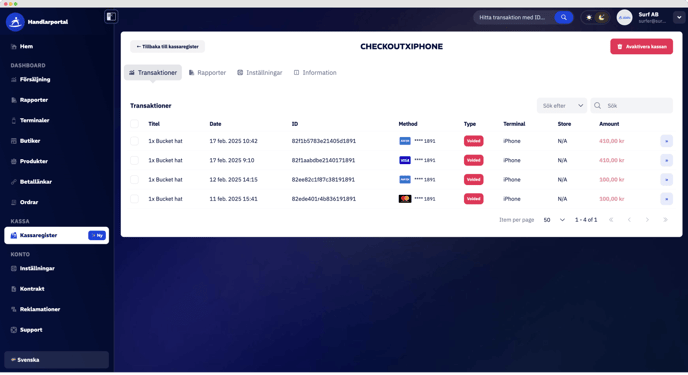The image size is (688, 375).
Task: Click the Hitta transaktion med ID field
Action: [x=513, y=18]
